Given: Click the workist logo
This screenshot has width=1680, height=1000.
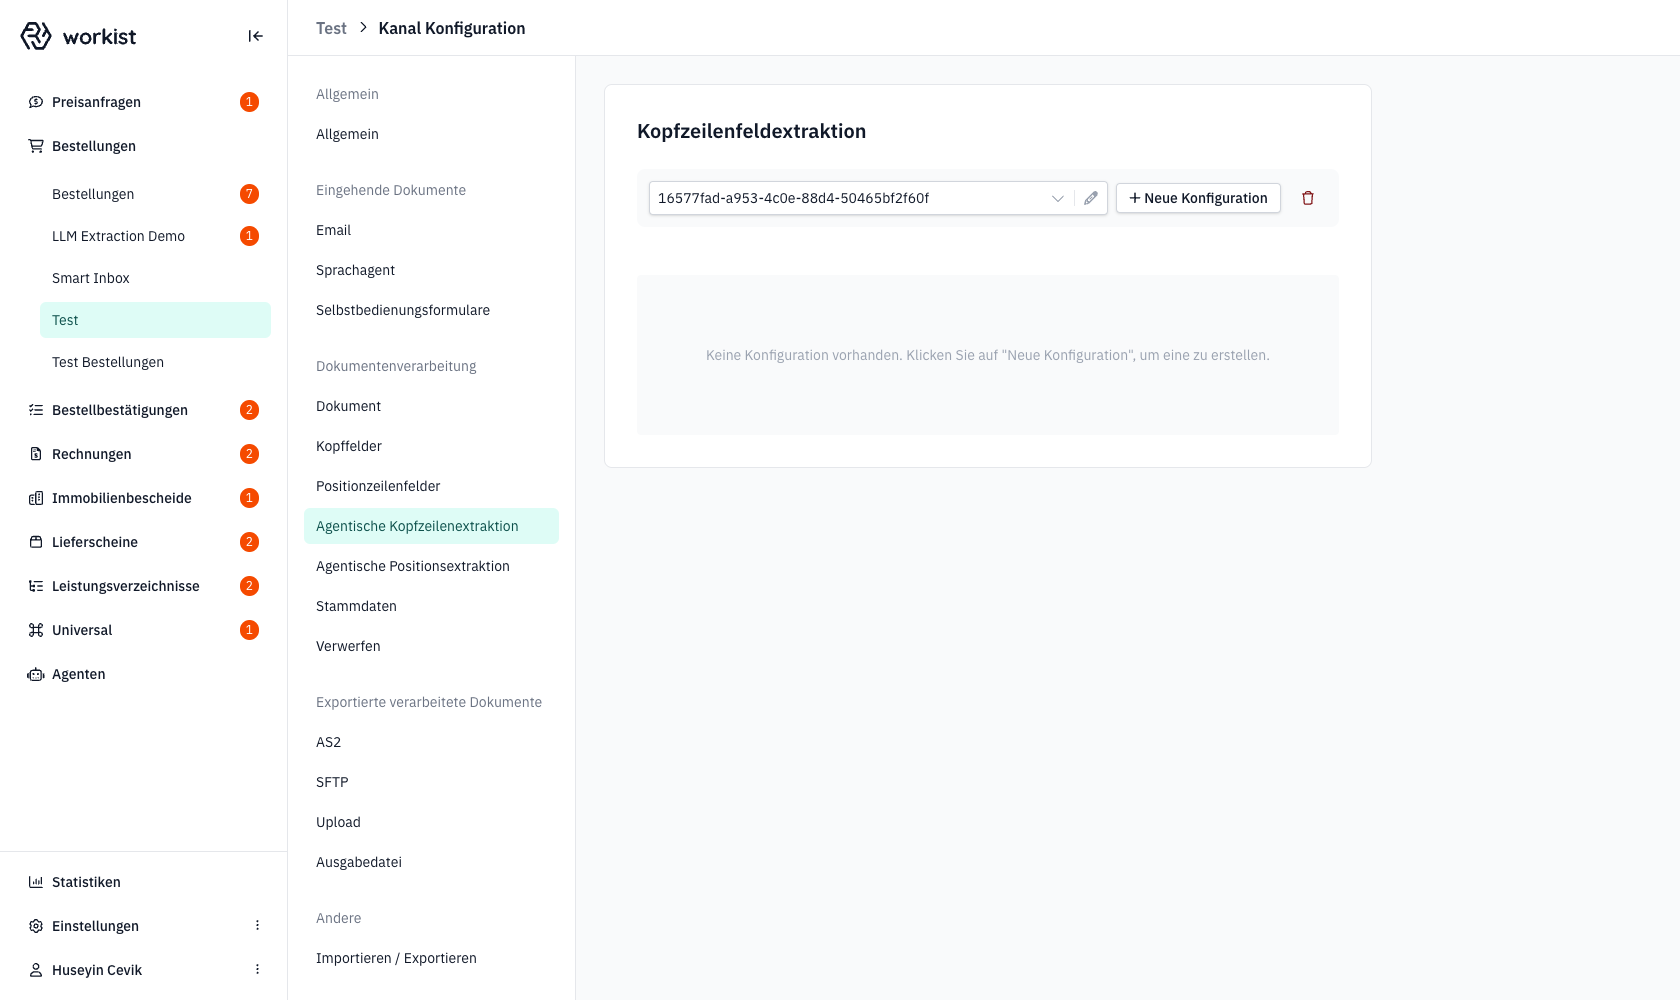Looking at the screenshot, I should [78, 36].
